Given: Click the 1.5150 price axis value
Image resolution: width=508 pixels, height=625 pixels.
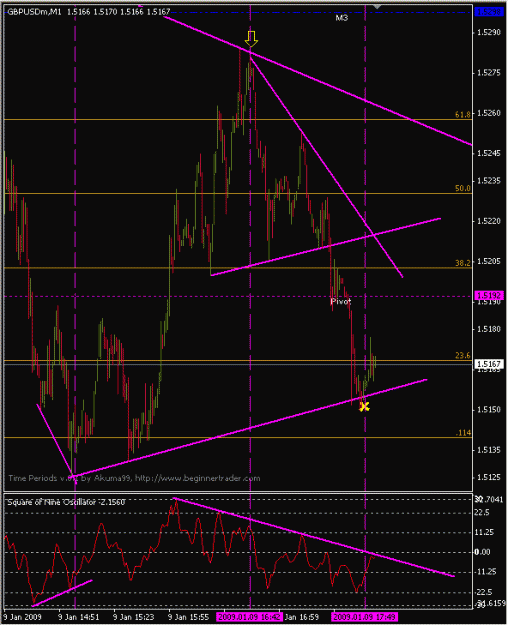Looking at the screenshot, I should click(489, 410).
